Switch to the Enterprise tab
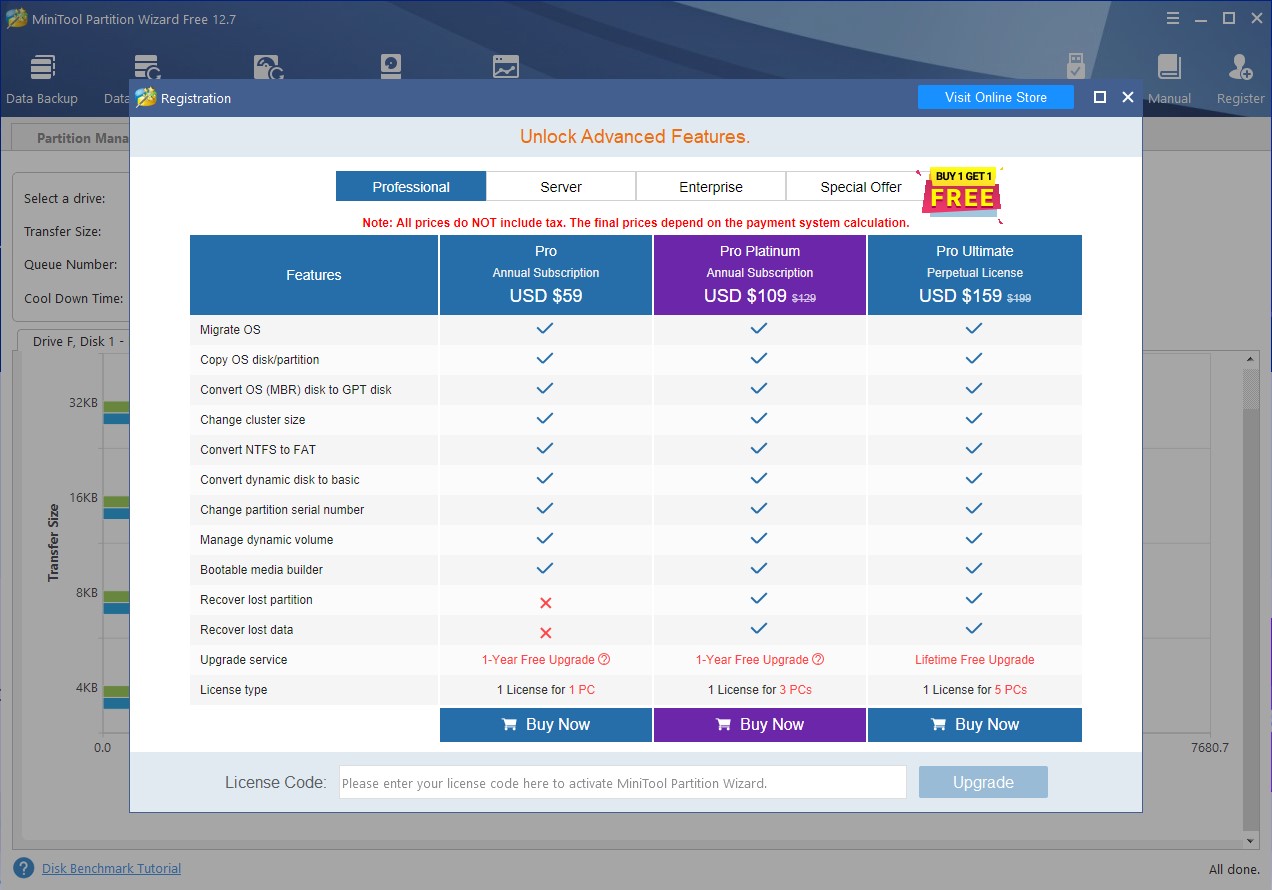The width and height of the screenshot is (1272, 890). click(711, 186)
